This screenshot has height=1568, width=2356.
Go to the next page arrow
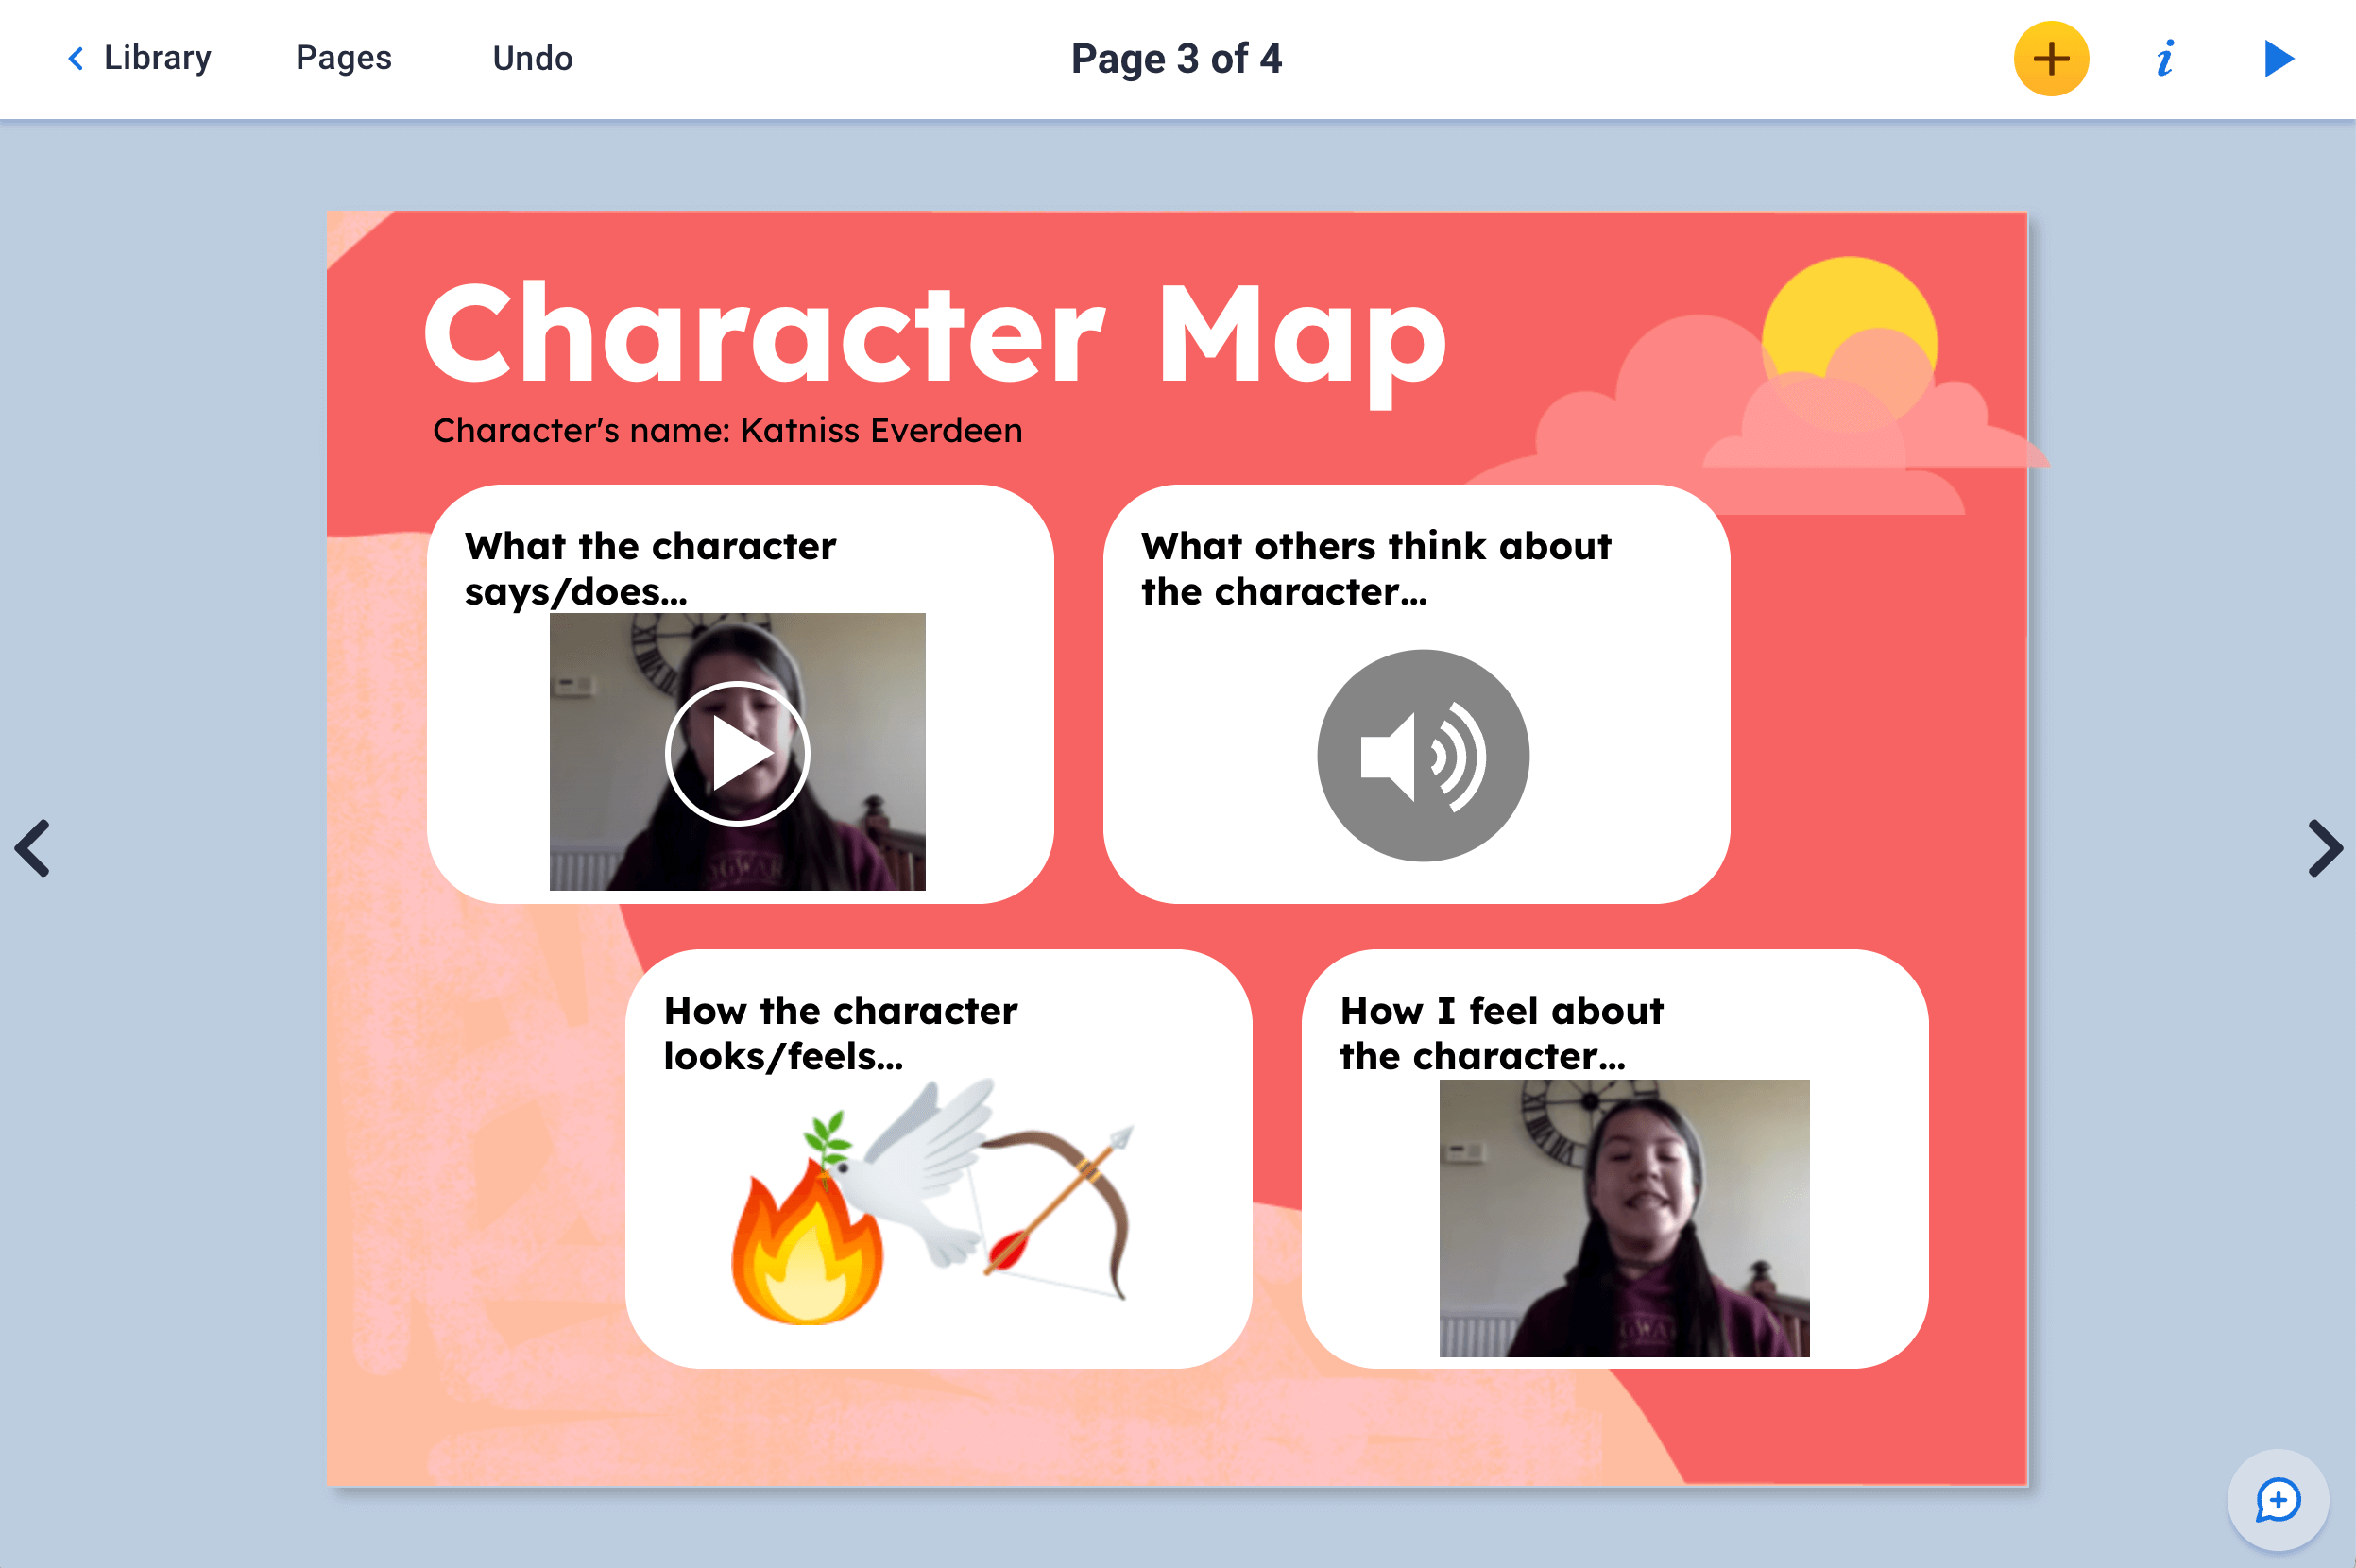click(x=2323, y=849)
